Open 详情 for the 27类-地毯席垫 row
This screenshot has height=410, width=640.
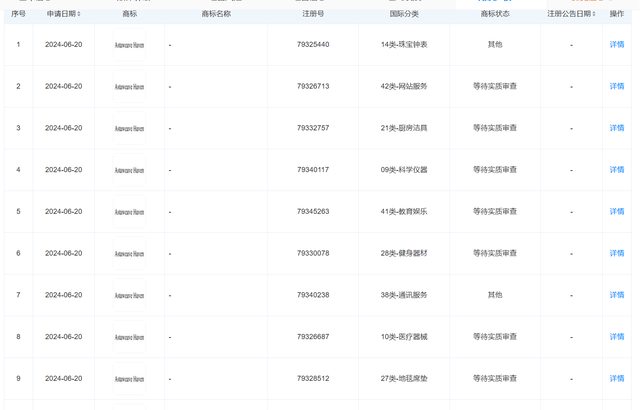(x=617, y=378)
